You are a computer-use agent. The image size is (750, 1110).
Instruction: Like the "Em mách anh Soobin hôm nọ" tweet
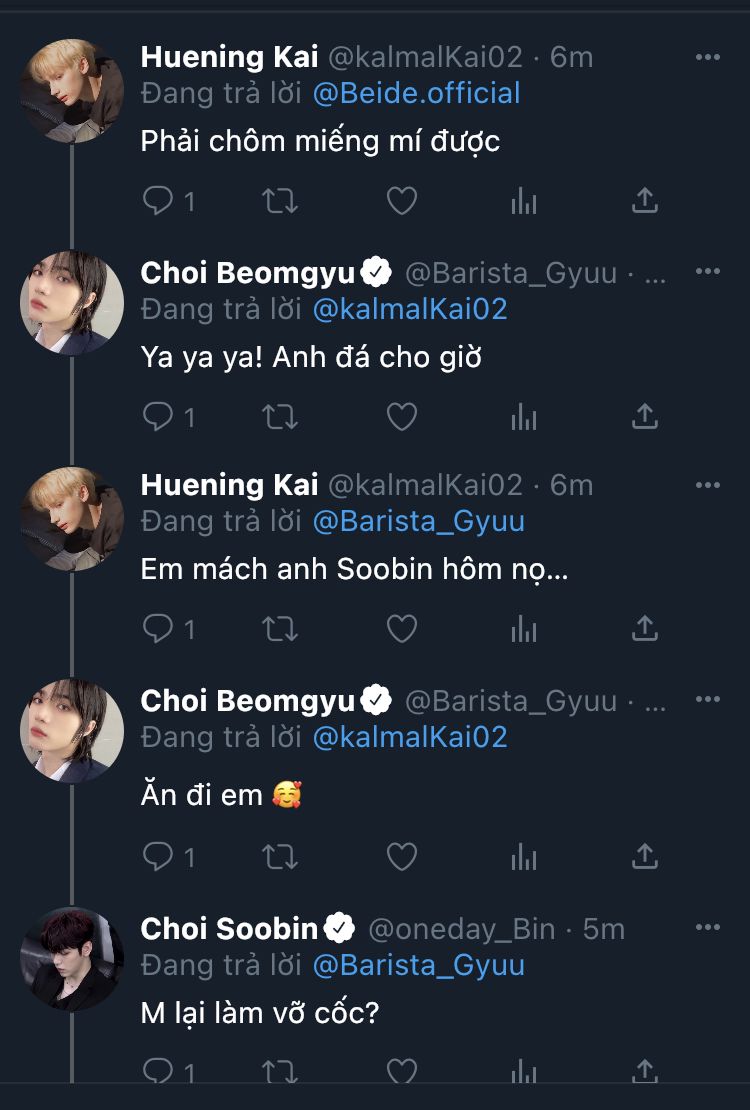tap(402, 628)
